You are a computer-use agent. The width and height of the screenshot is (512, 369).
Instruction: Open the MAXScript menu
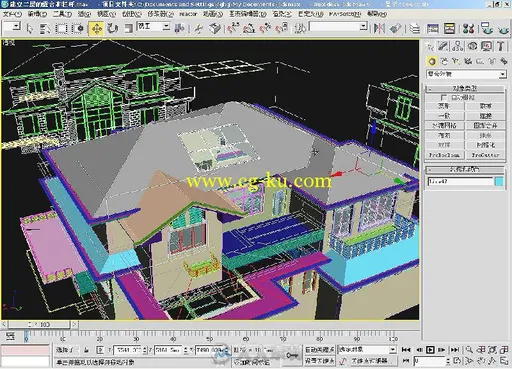click(345, 14)
